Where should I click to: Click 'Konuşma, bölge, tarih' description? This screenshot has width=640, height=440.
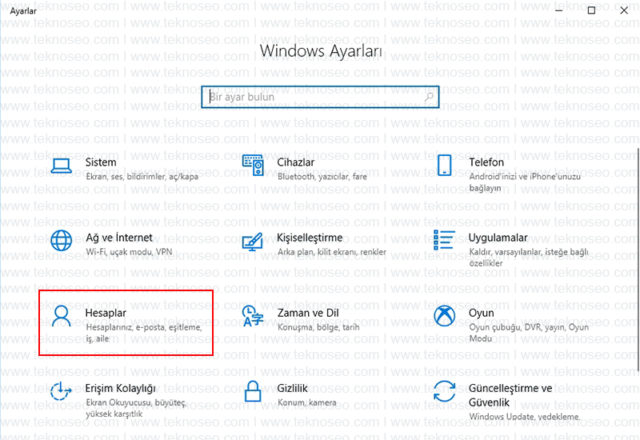318,327
